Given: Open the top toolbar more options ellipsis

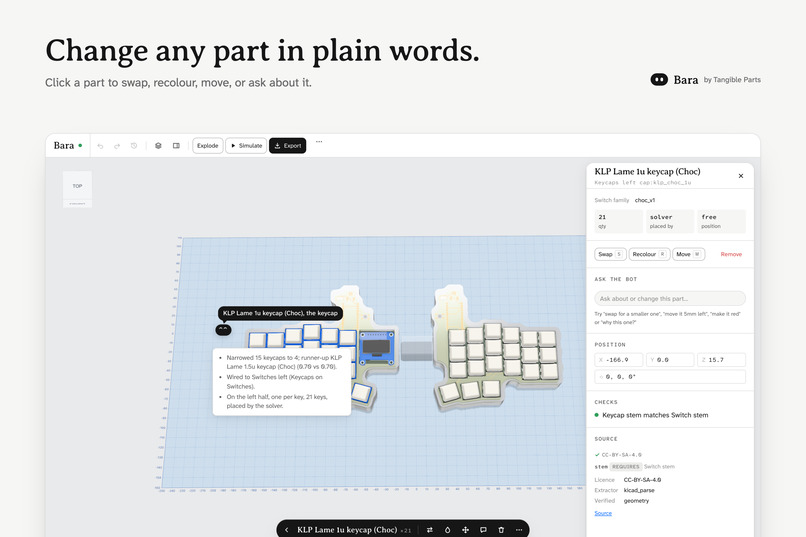Looking at the screenshot, I should (319, 142).
